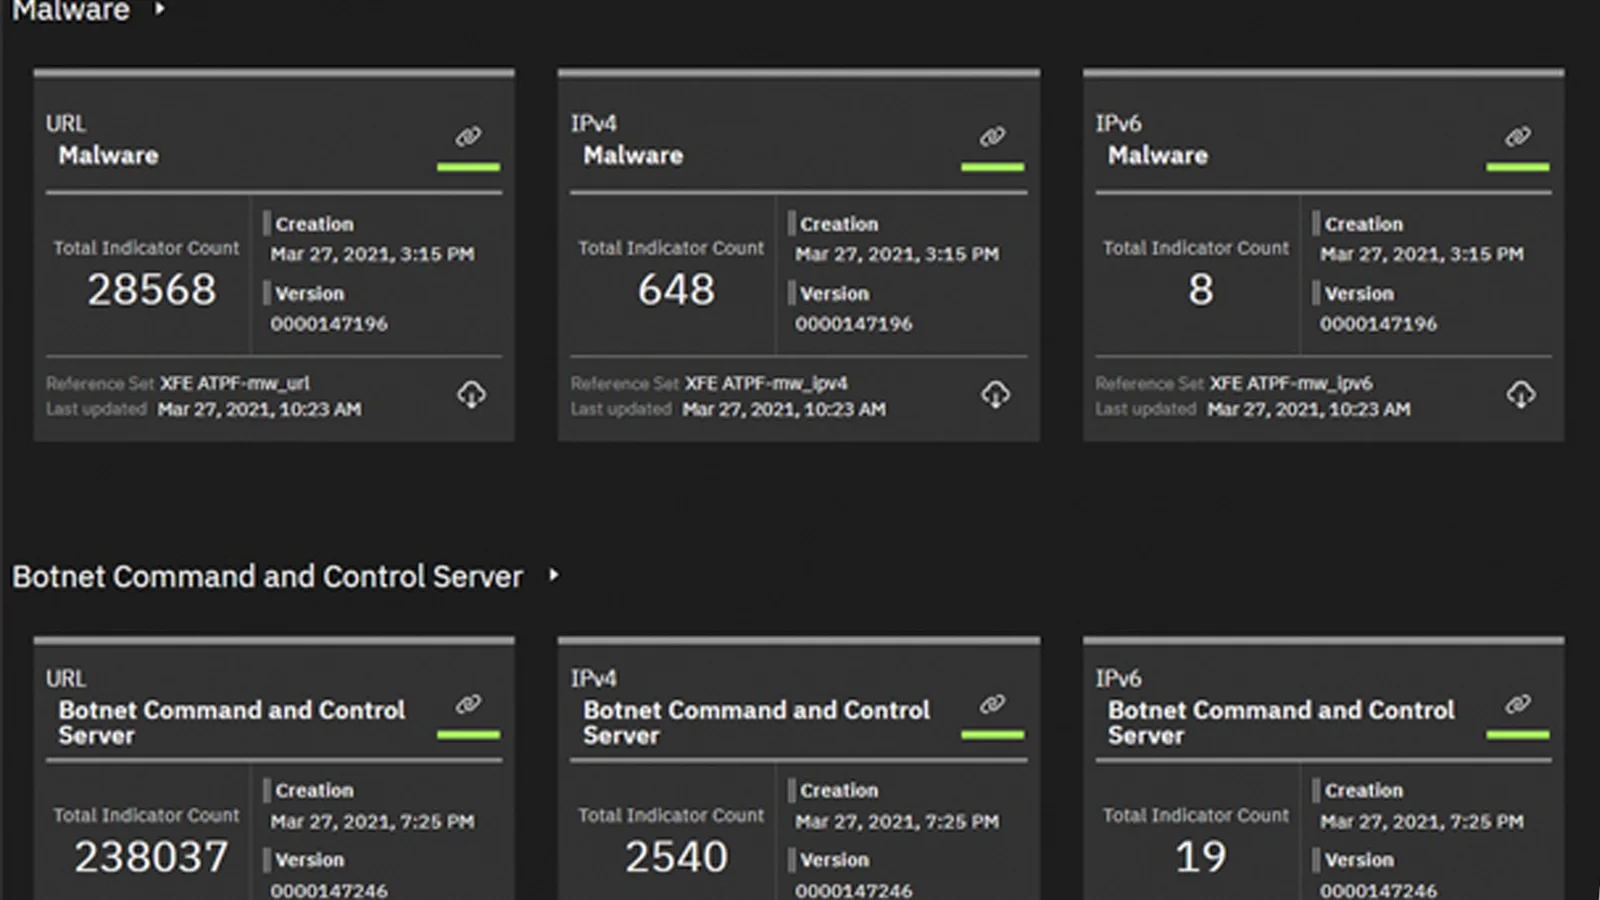Screen dimensions: 1600x900
Task: Click link icon on URL Botnet card
Action: (x=468, y=705)
